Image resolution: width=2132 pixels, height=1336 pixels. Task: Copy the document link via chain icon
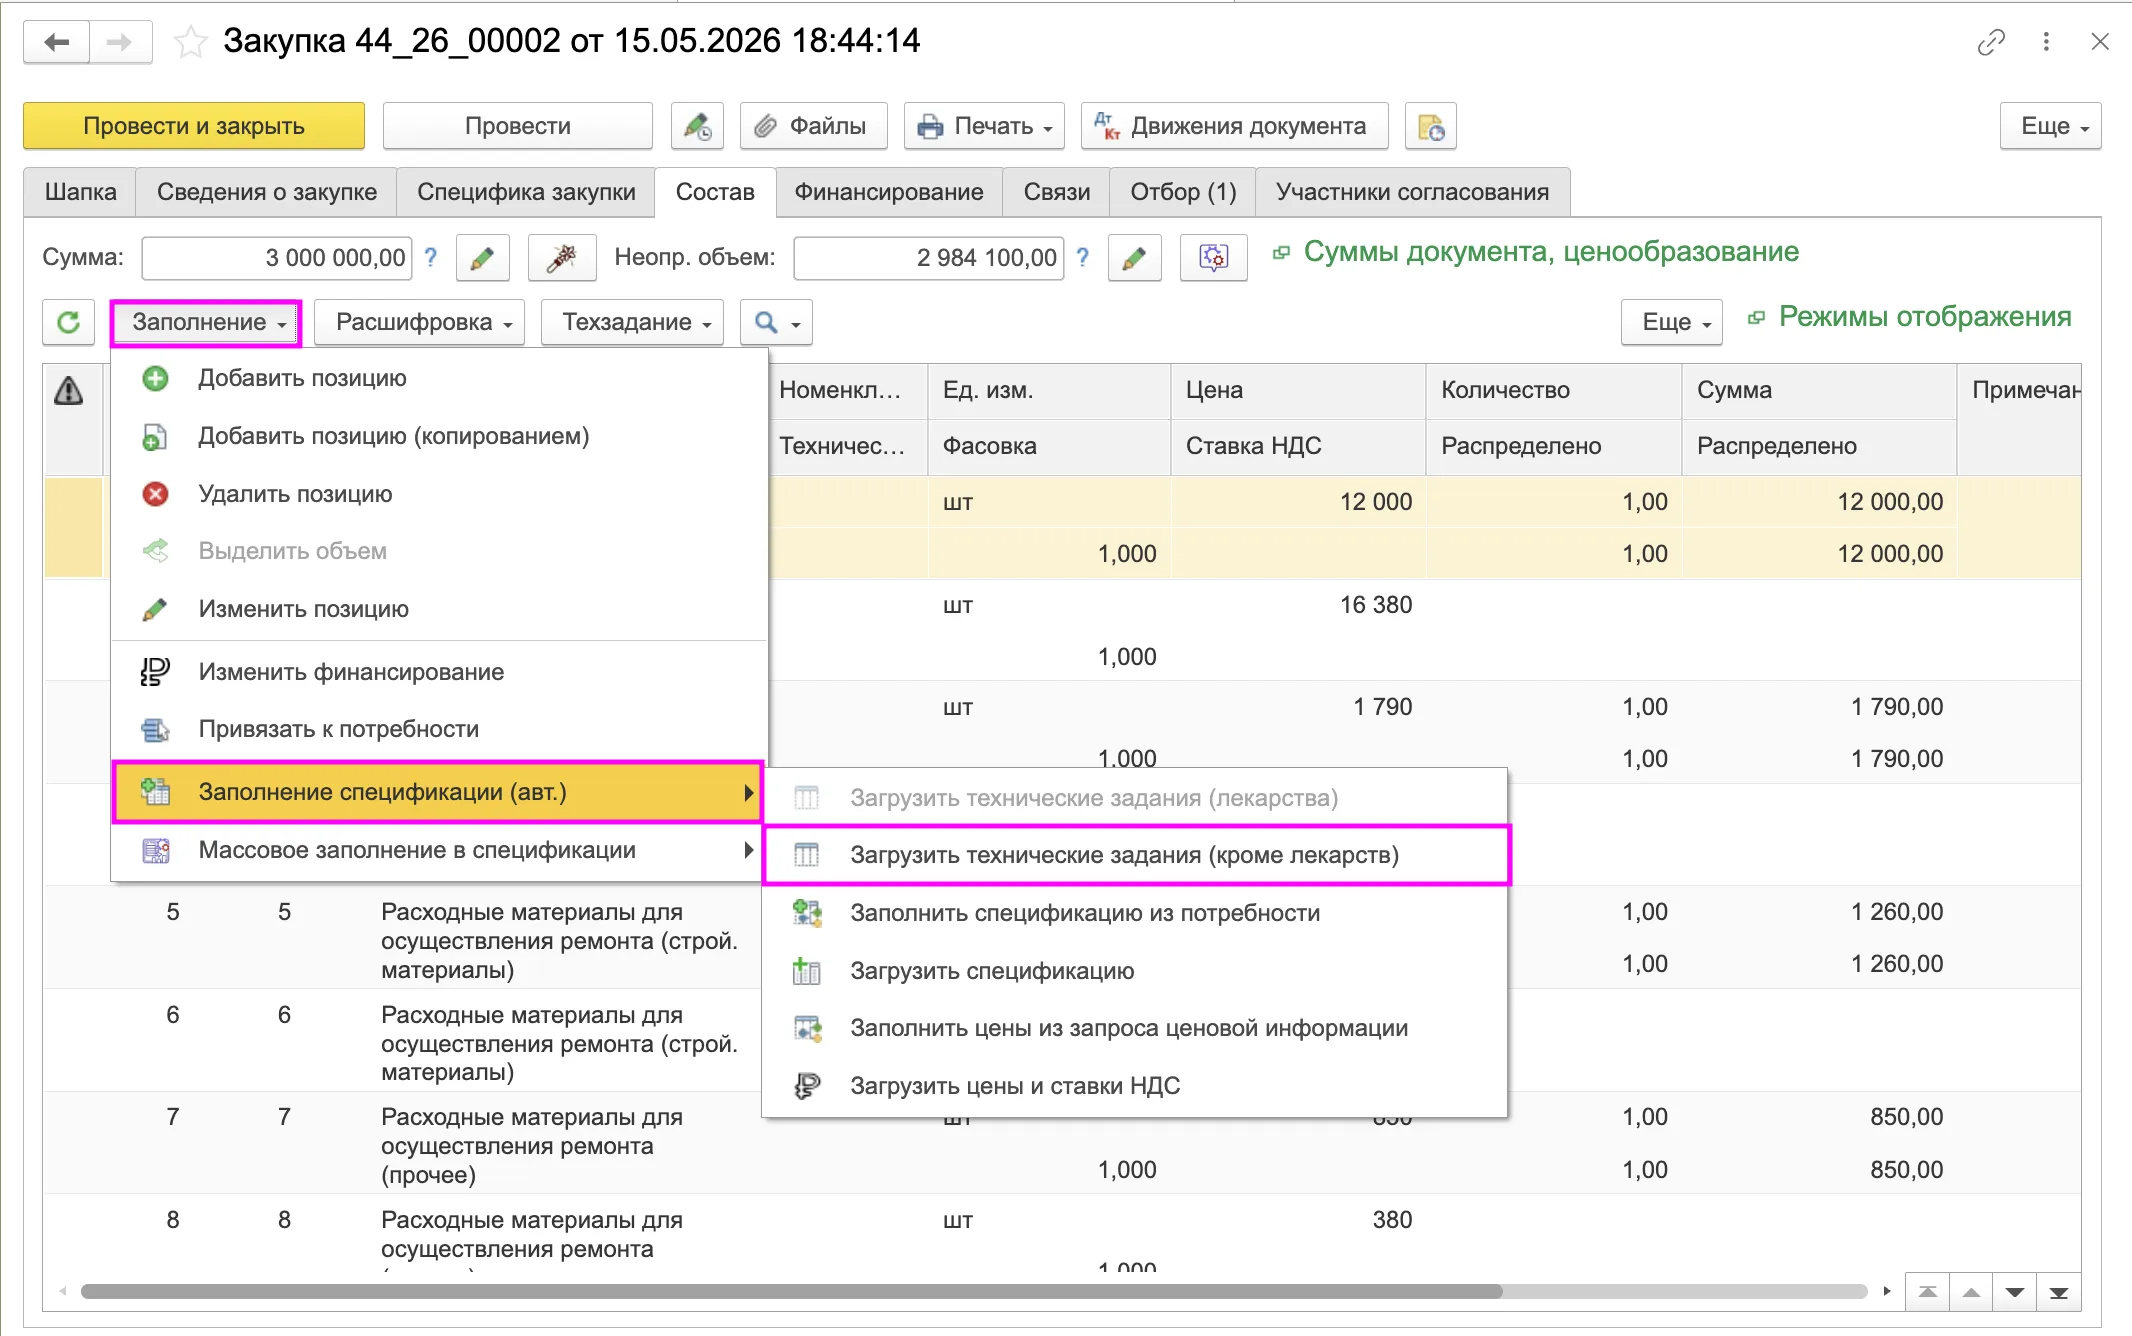(x=1991, y=42)
